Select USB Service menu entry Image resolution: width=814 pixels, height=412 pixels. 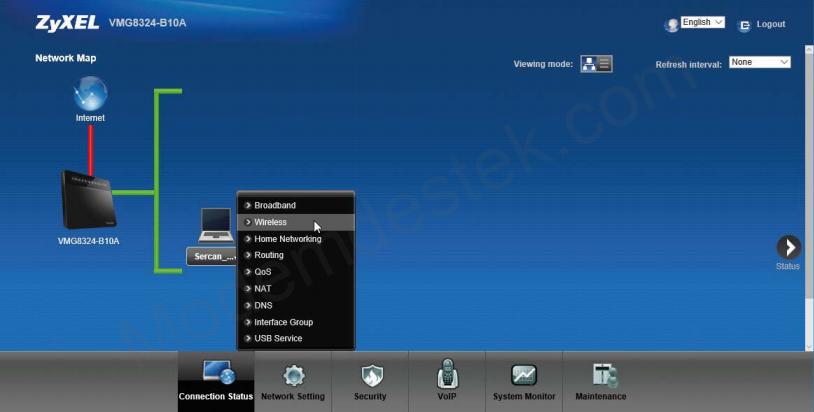(278, 338)
